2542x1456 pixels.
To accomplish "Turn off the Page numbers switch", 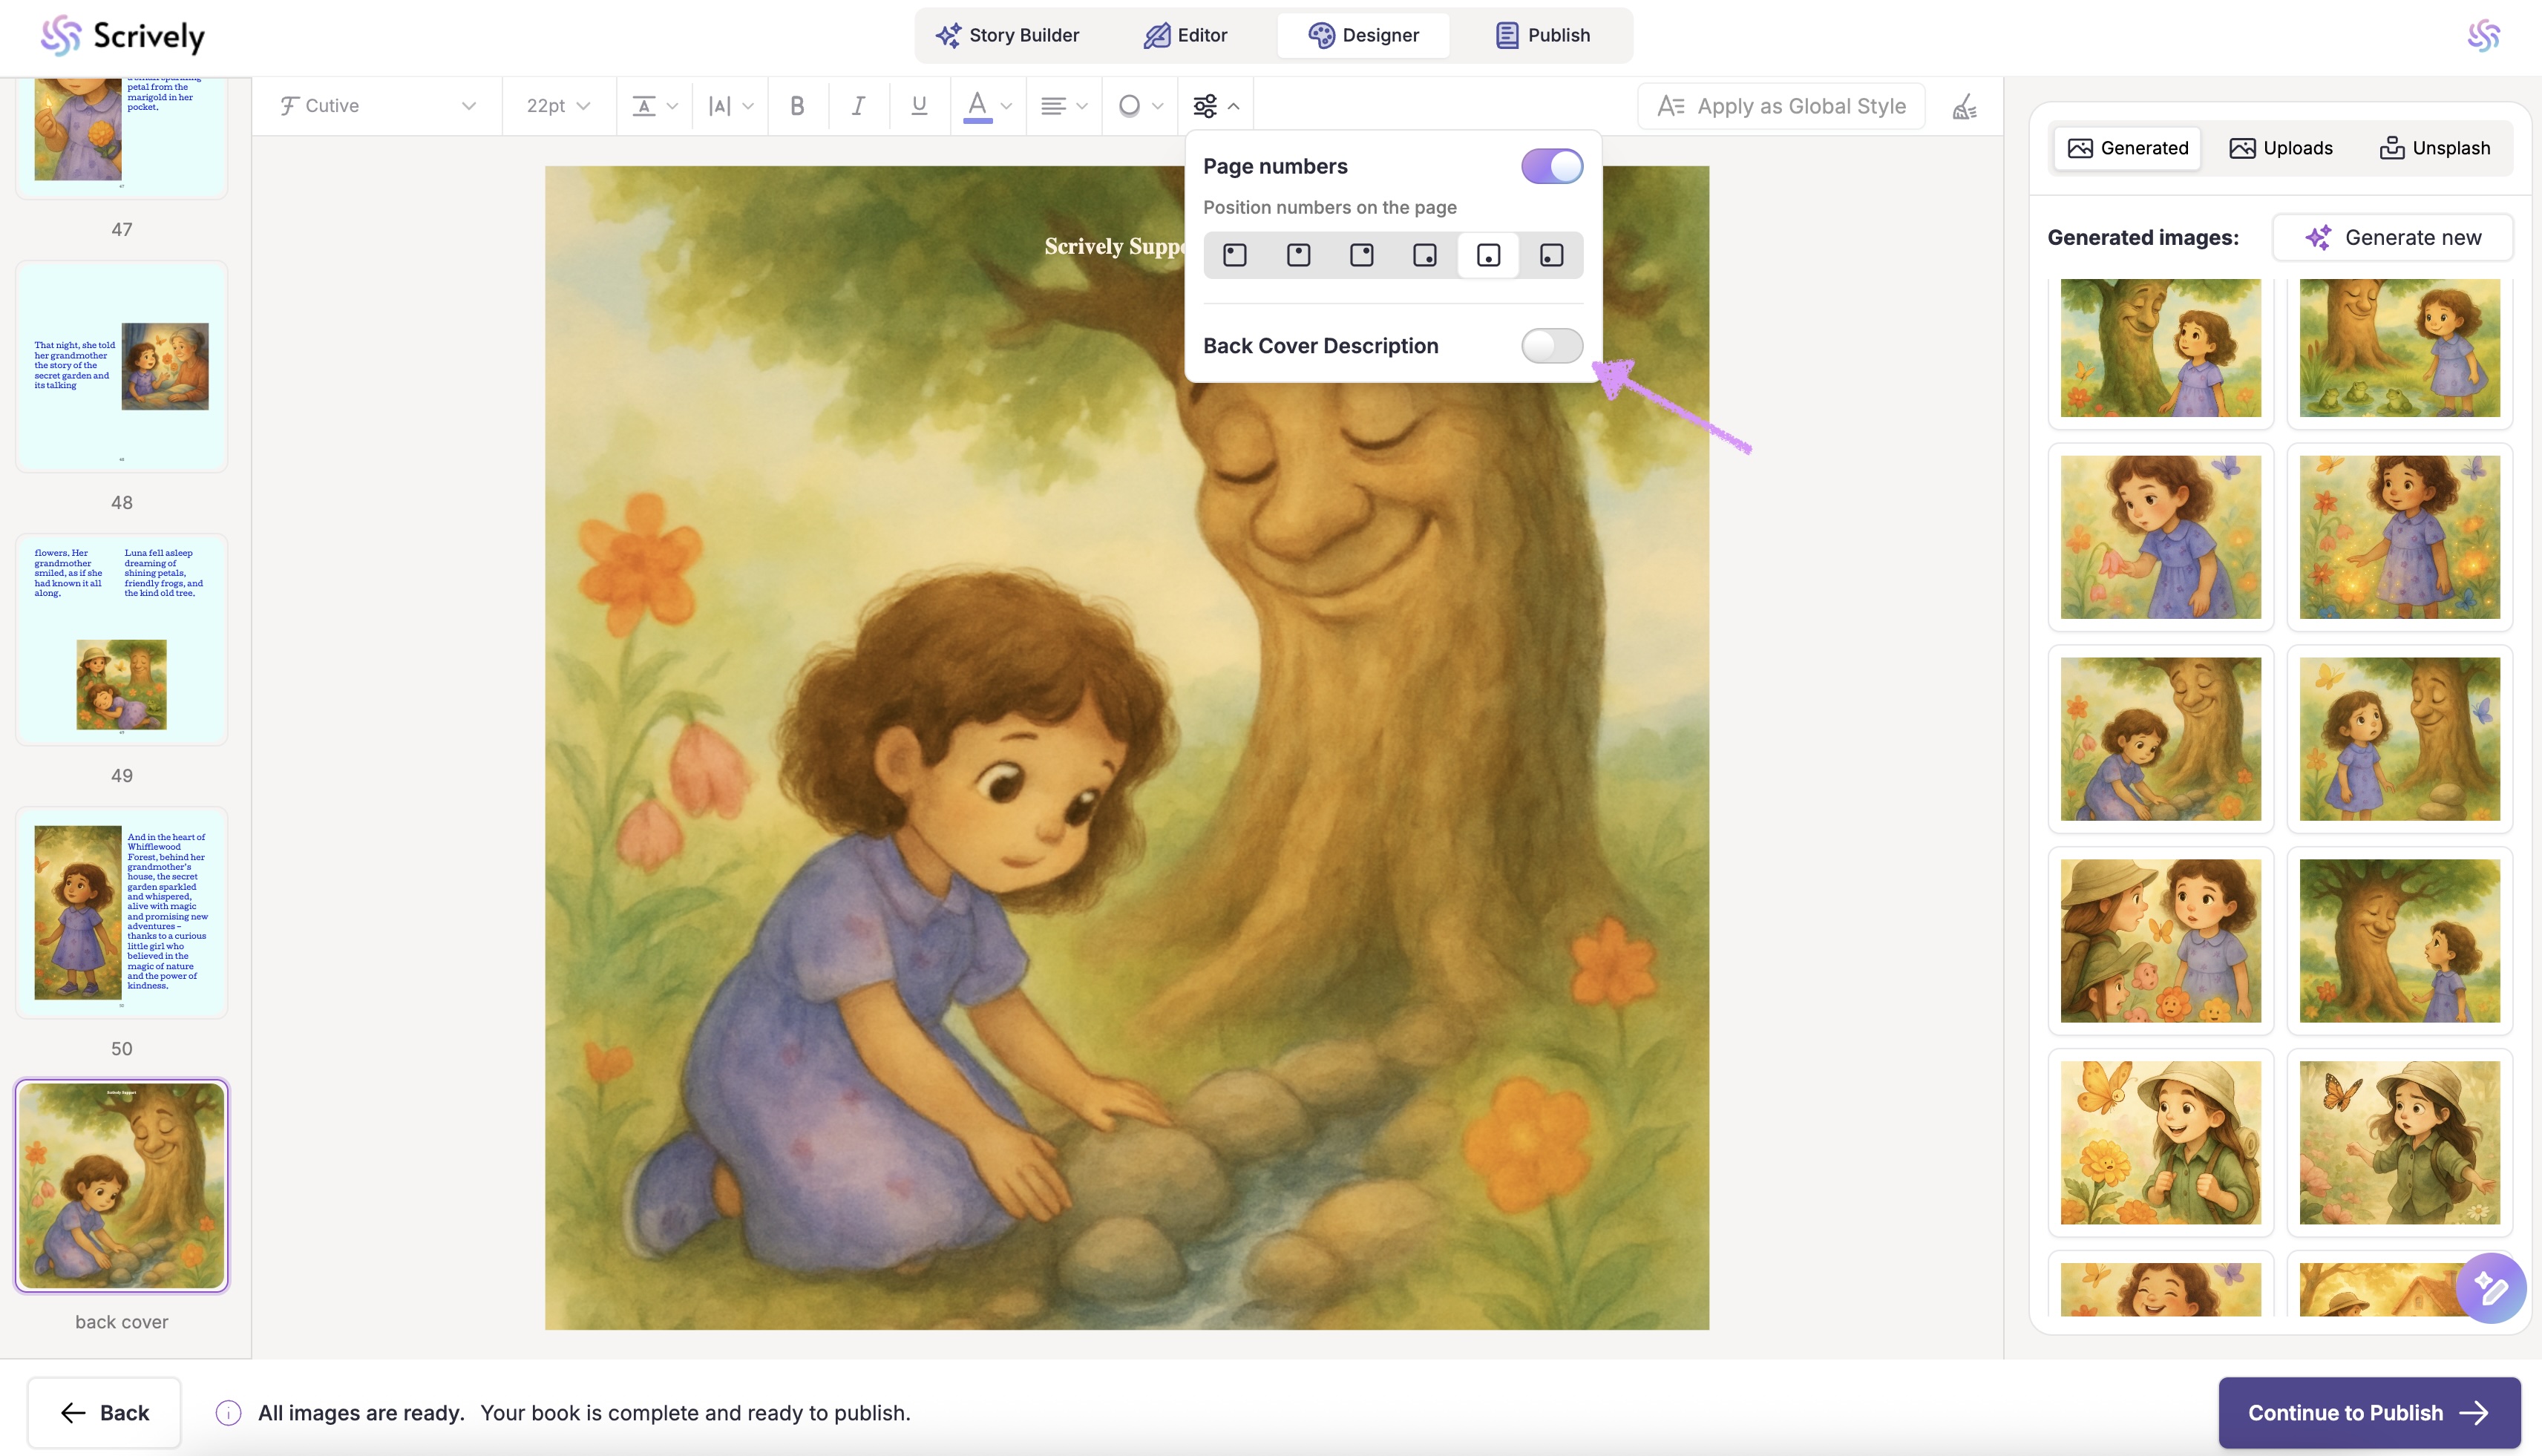I will [x=1551, y=166].
